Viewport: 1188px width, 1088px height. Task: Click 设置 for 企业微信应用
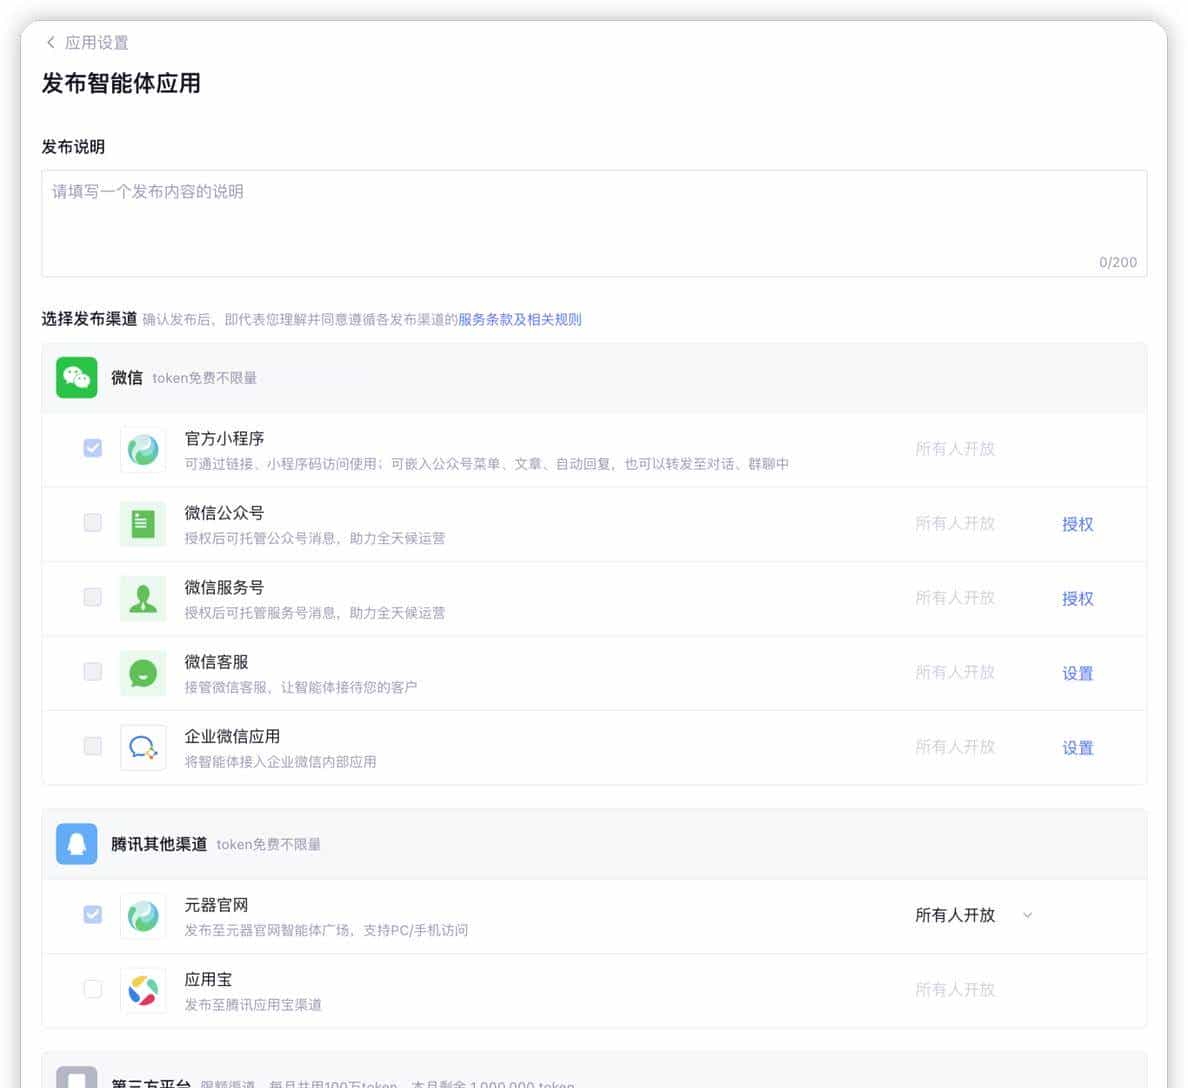[1078, 747]
